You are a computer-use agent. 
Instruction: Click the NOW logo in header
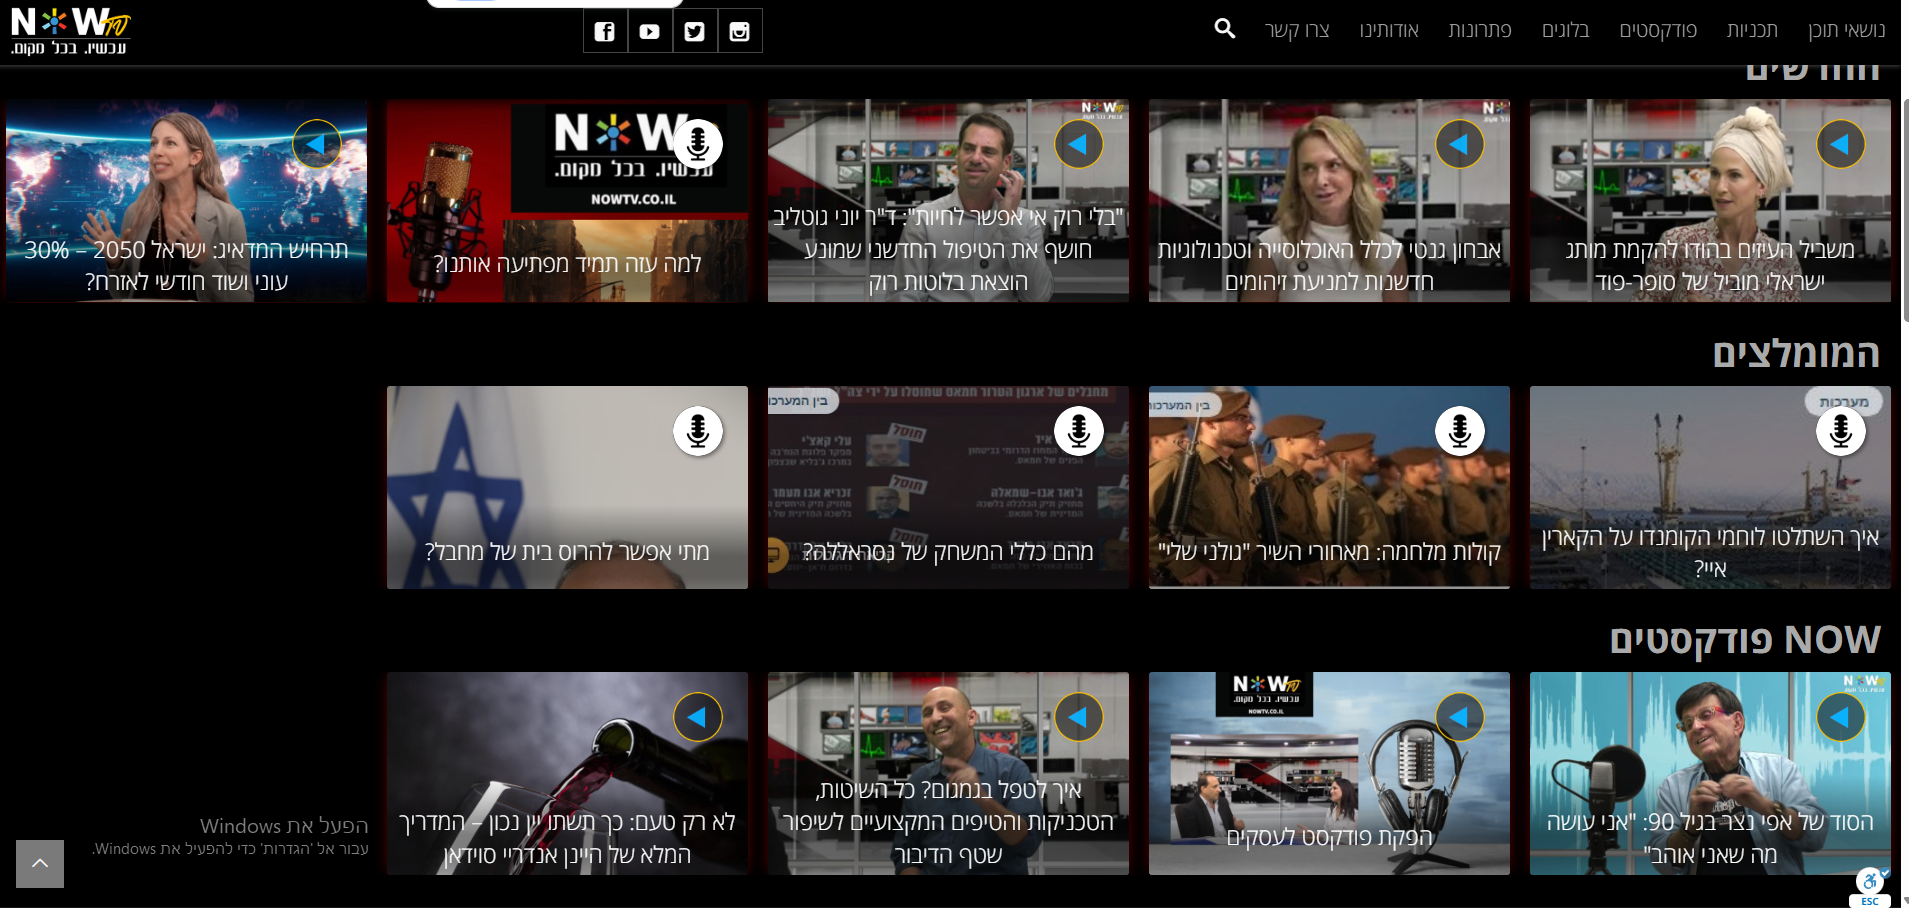[70, 31]
